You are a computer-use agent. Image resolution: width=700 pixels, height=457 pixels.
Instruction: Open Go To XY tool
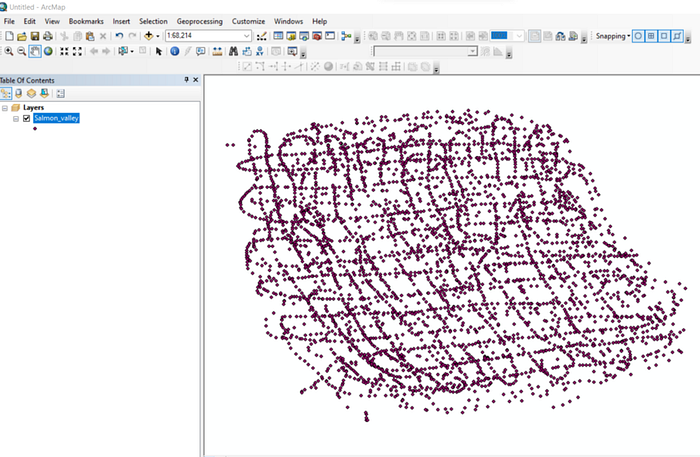(259, 51)
